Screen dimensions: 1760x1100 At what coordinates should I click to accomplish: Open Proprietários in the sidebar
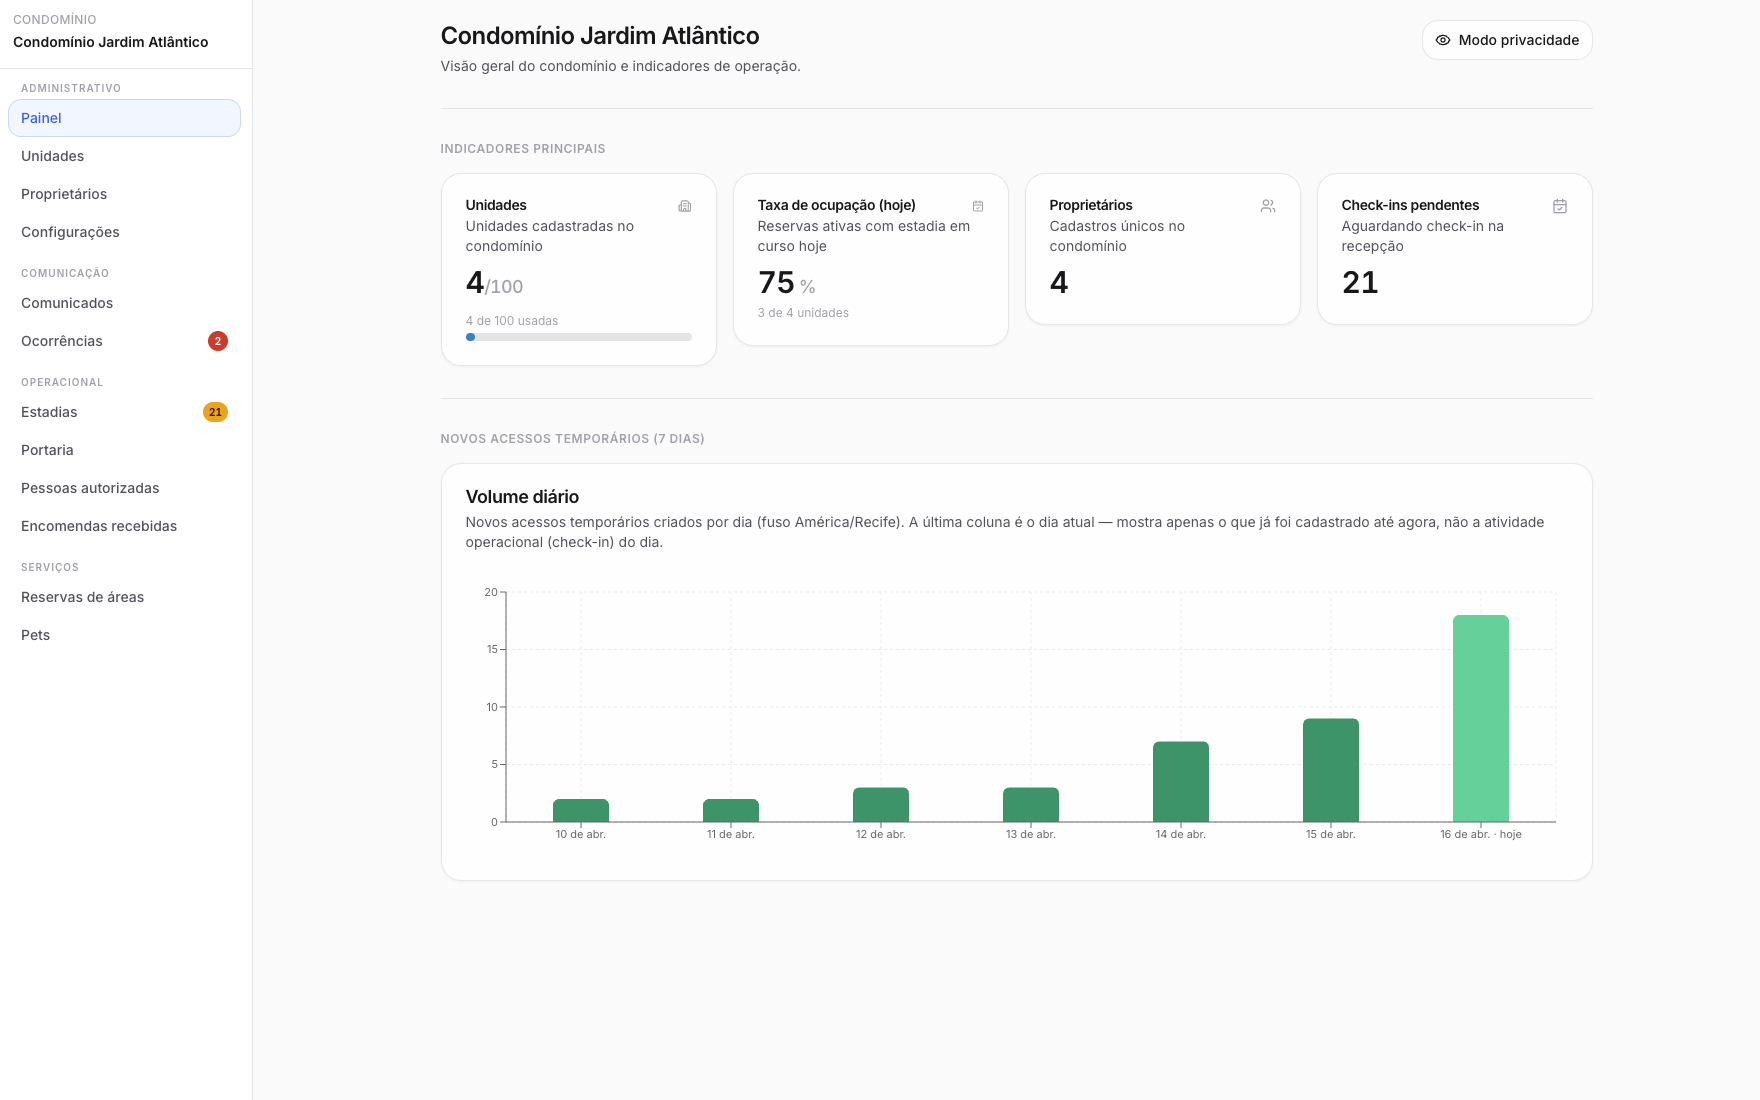point(64,194)
